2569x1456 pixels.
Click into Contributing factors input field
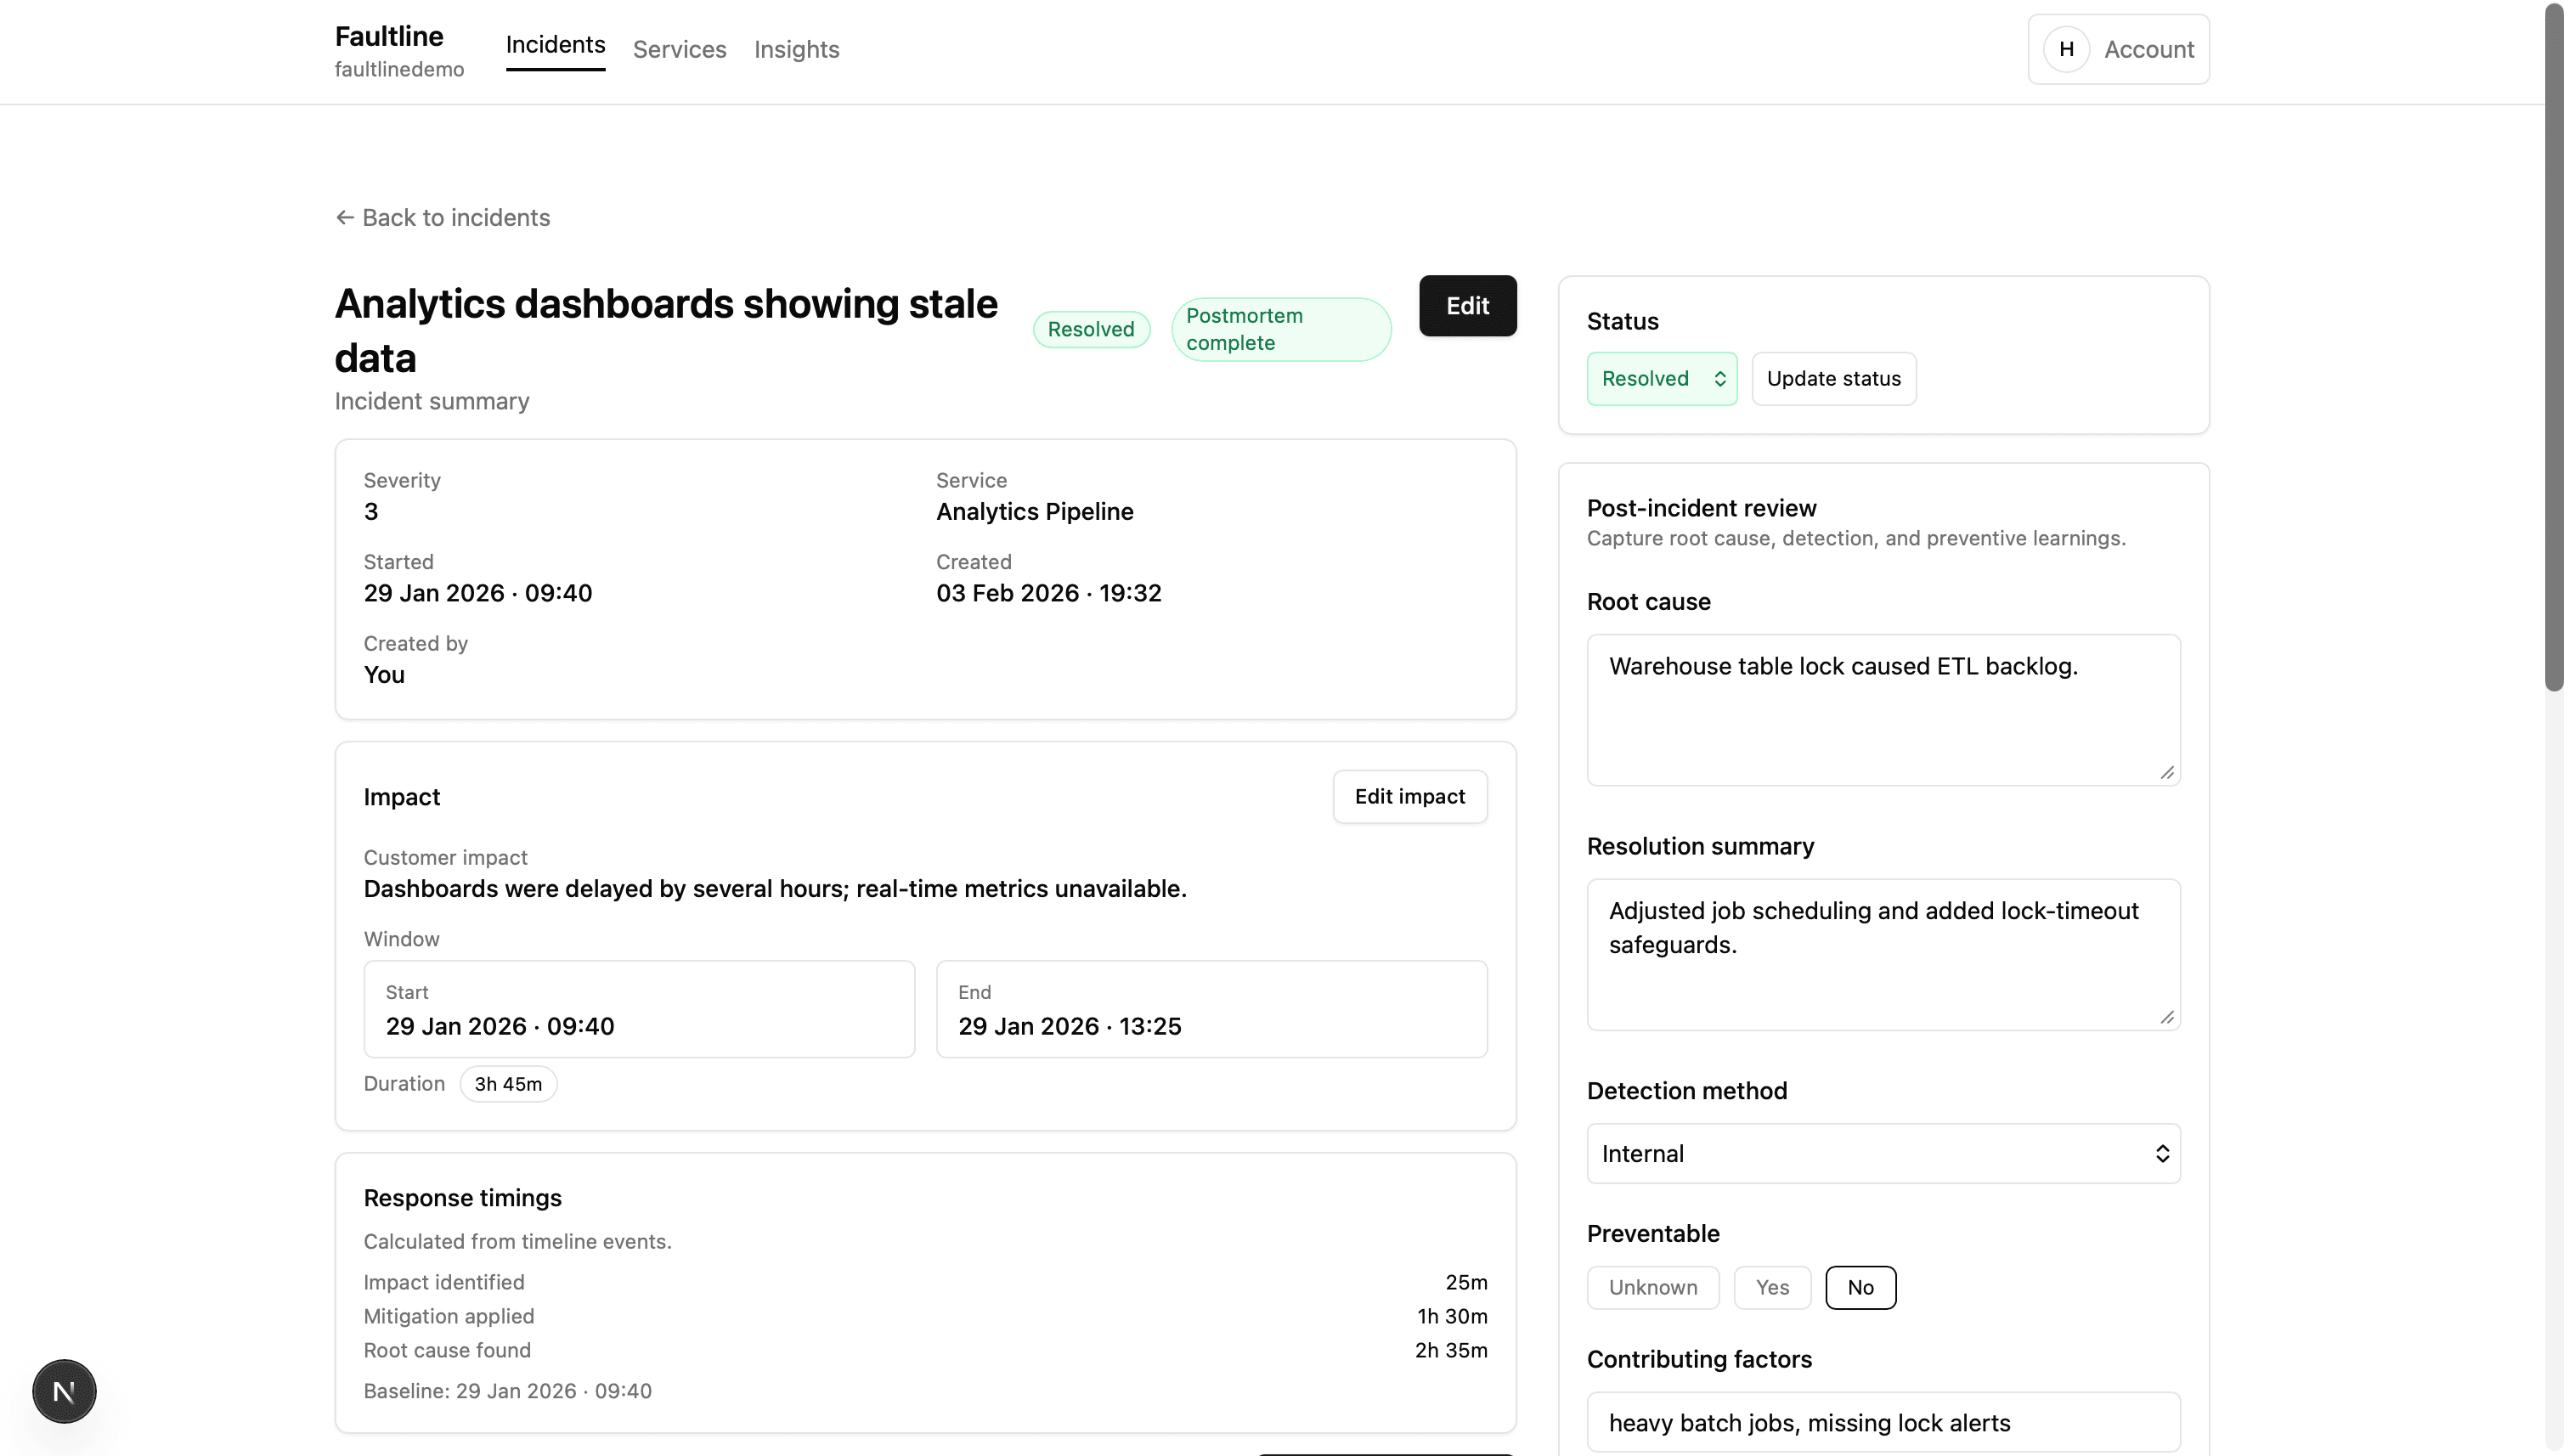coord(1882,1422)
